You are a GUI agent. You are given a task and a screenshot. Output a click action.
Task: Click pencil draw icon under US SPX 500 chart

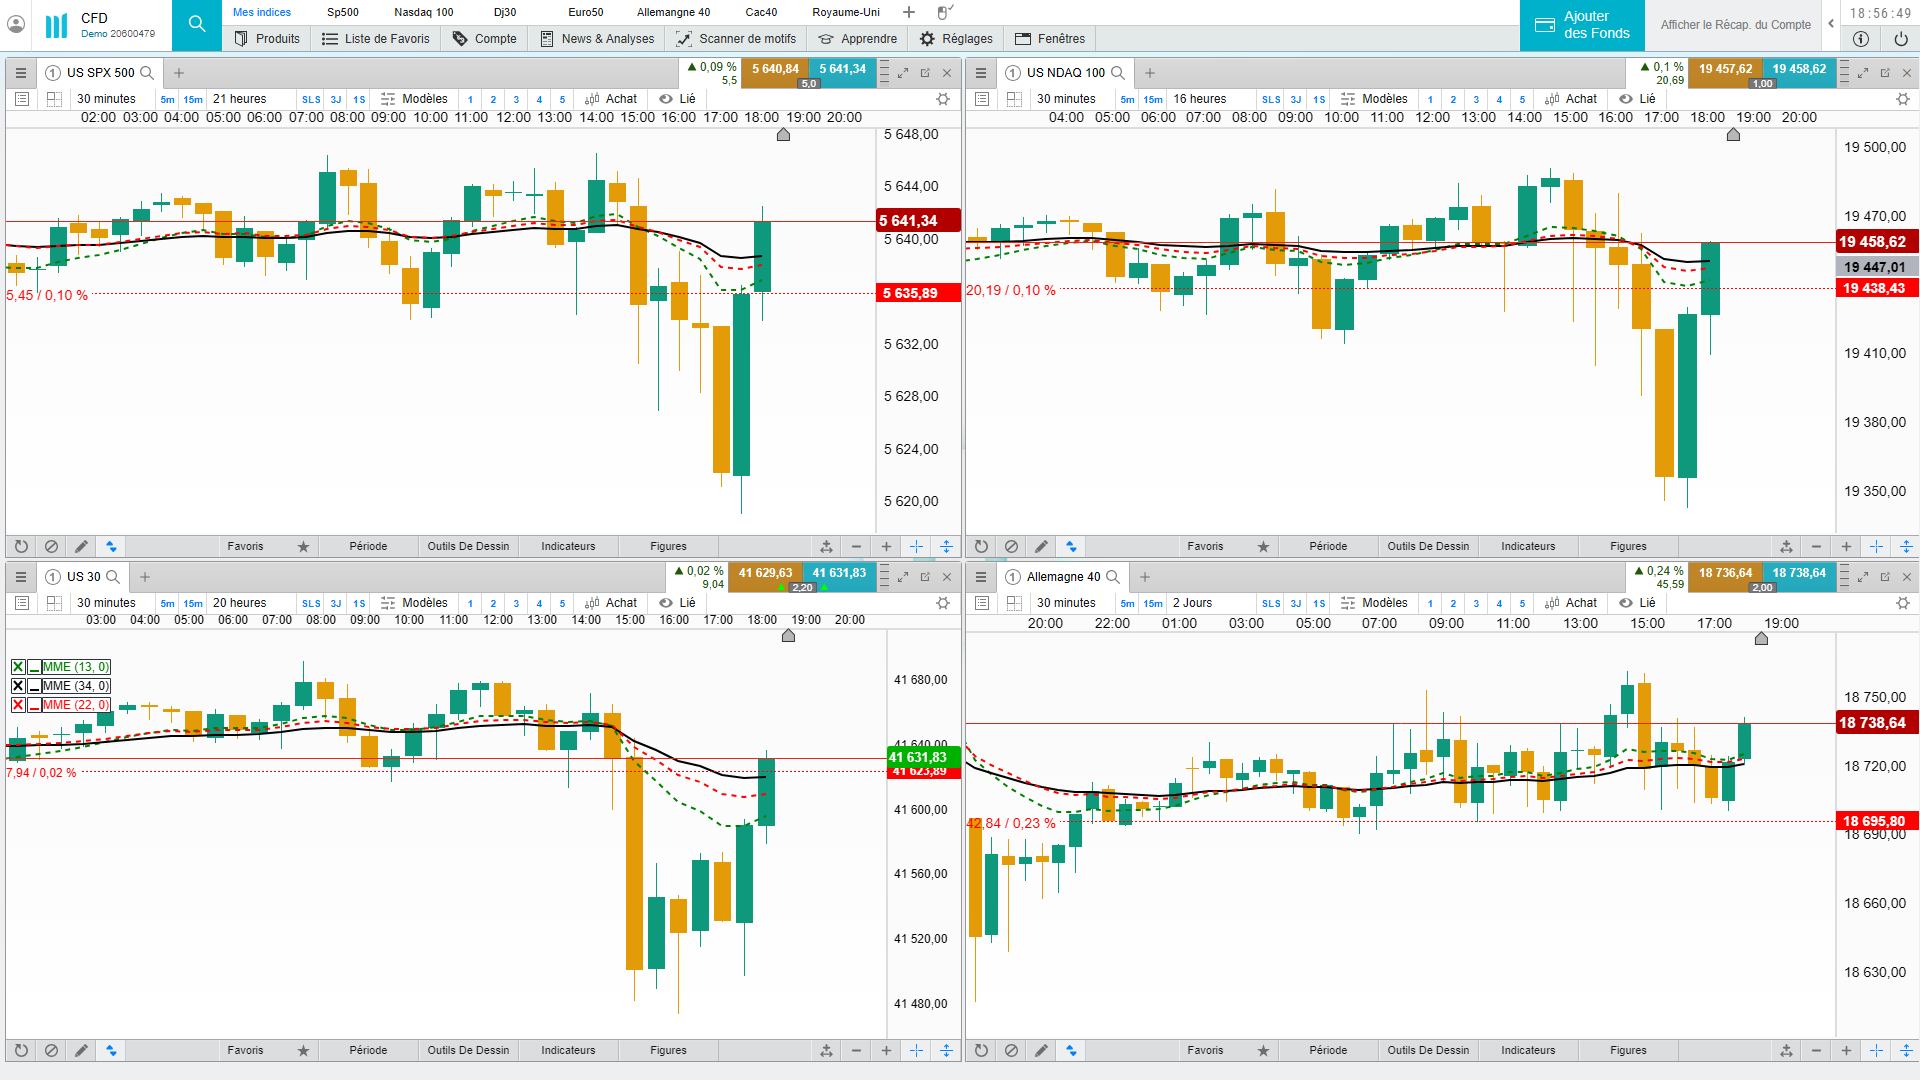coord(81,547)
